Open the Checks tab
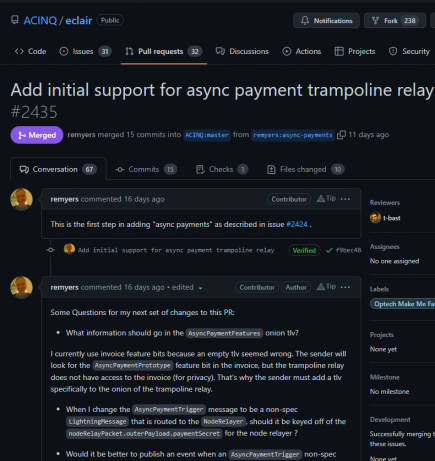435x461 pixels. coord(221,169)
